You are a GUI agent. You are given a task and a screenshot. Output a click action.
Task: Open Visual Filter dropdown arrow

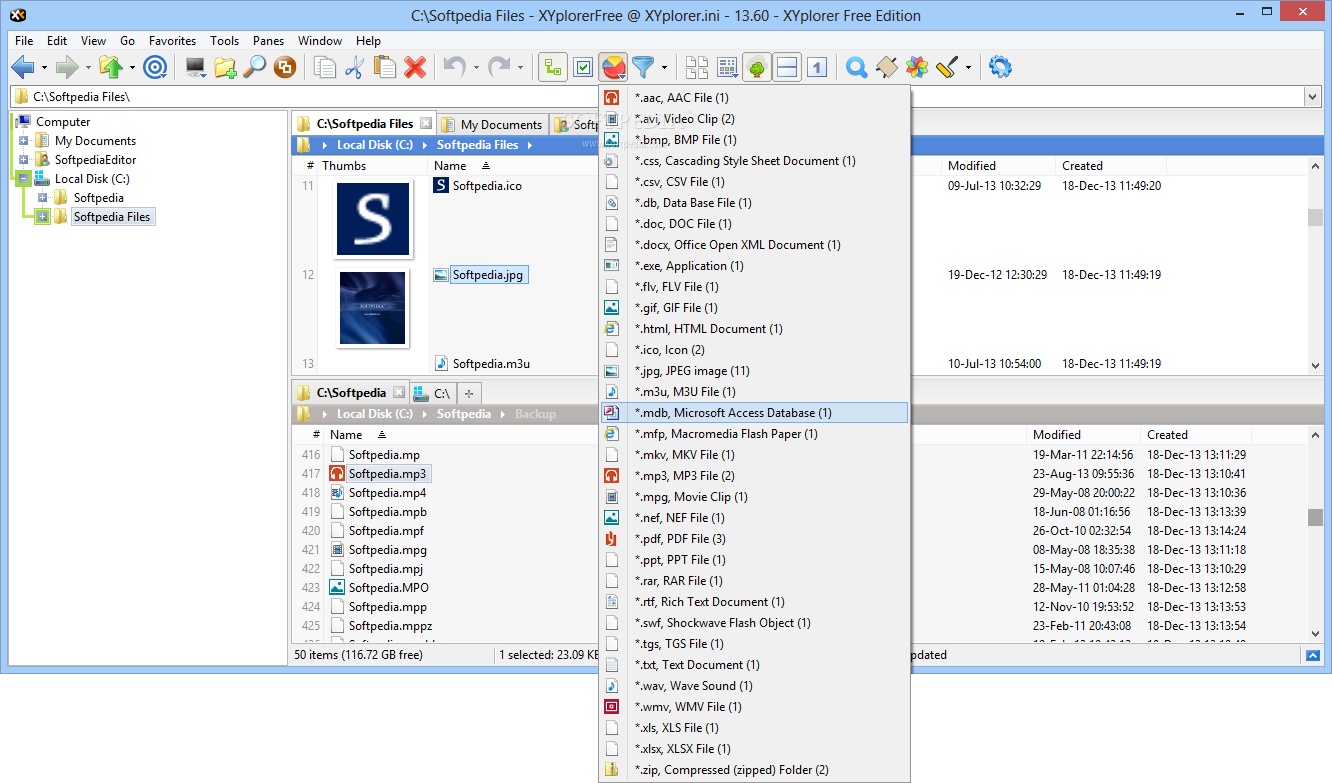[x=663, y=68]
